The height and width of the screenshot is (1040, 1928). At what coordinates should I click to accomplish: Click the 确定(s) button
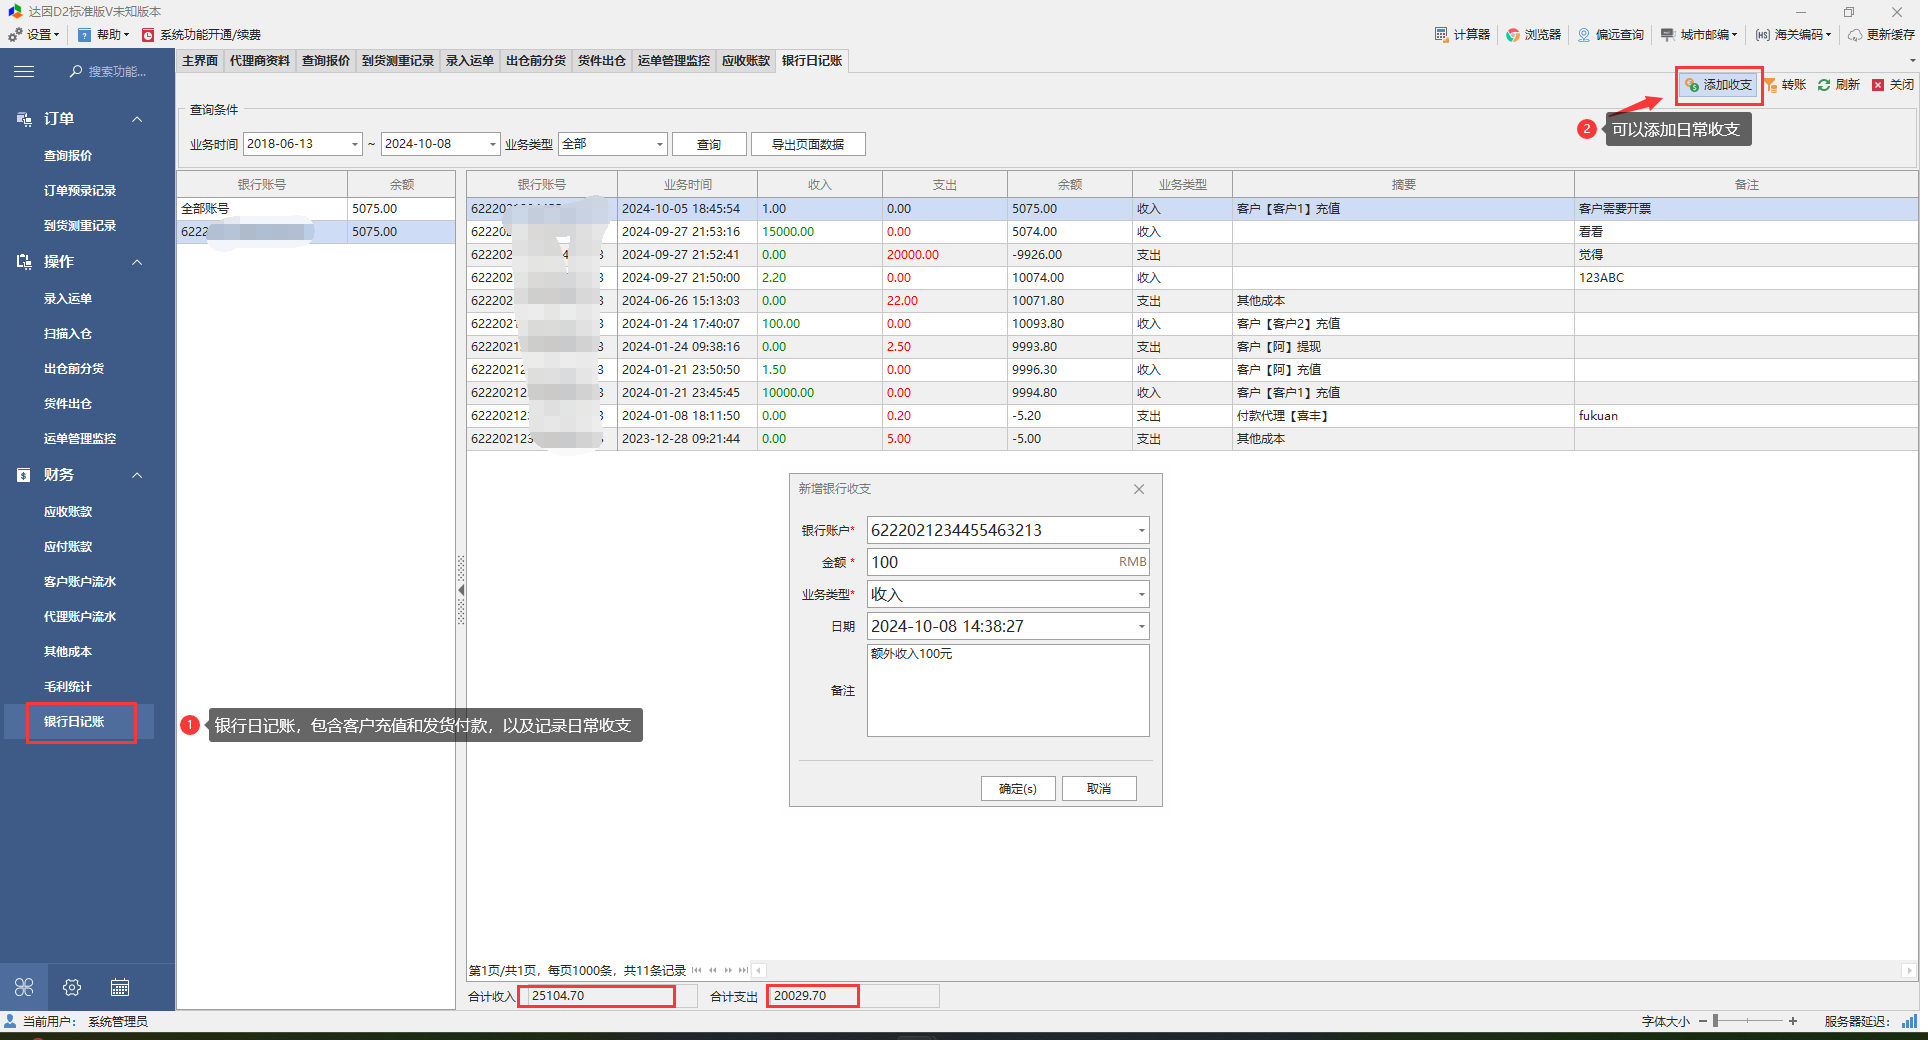[1018, 789]
